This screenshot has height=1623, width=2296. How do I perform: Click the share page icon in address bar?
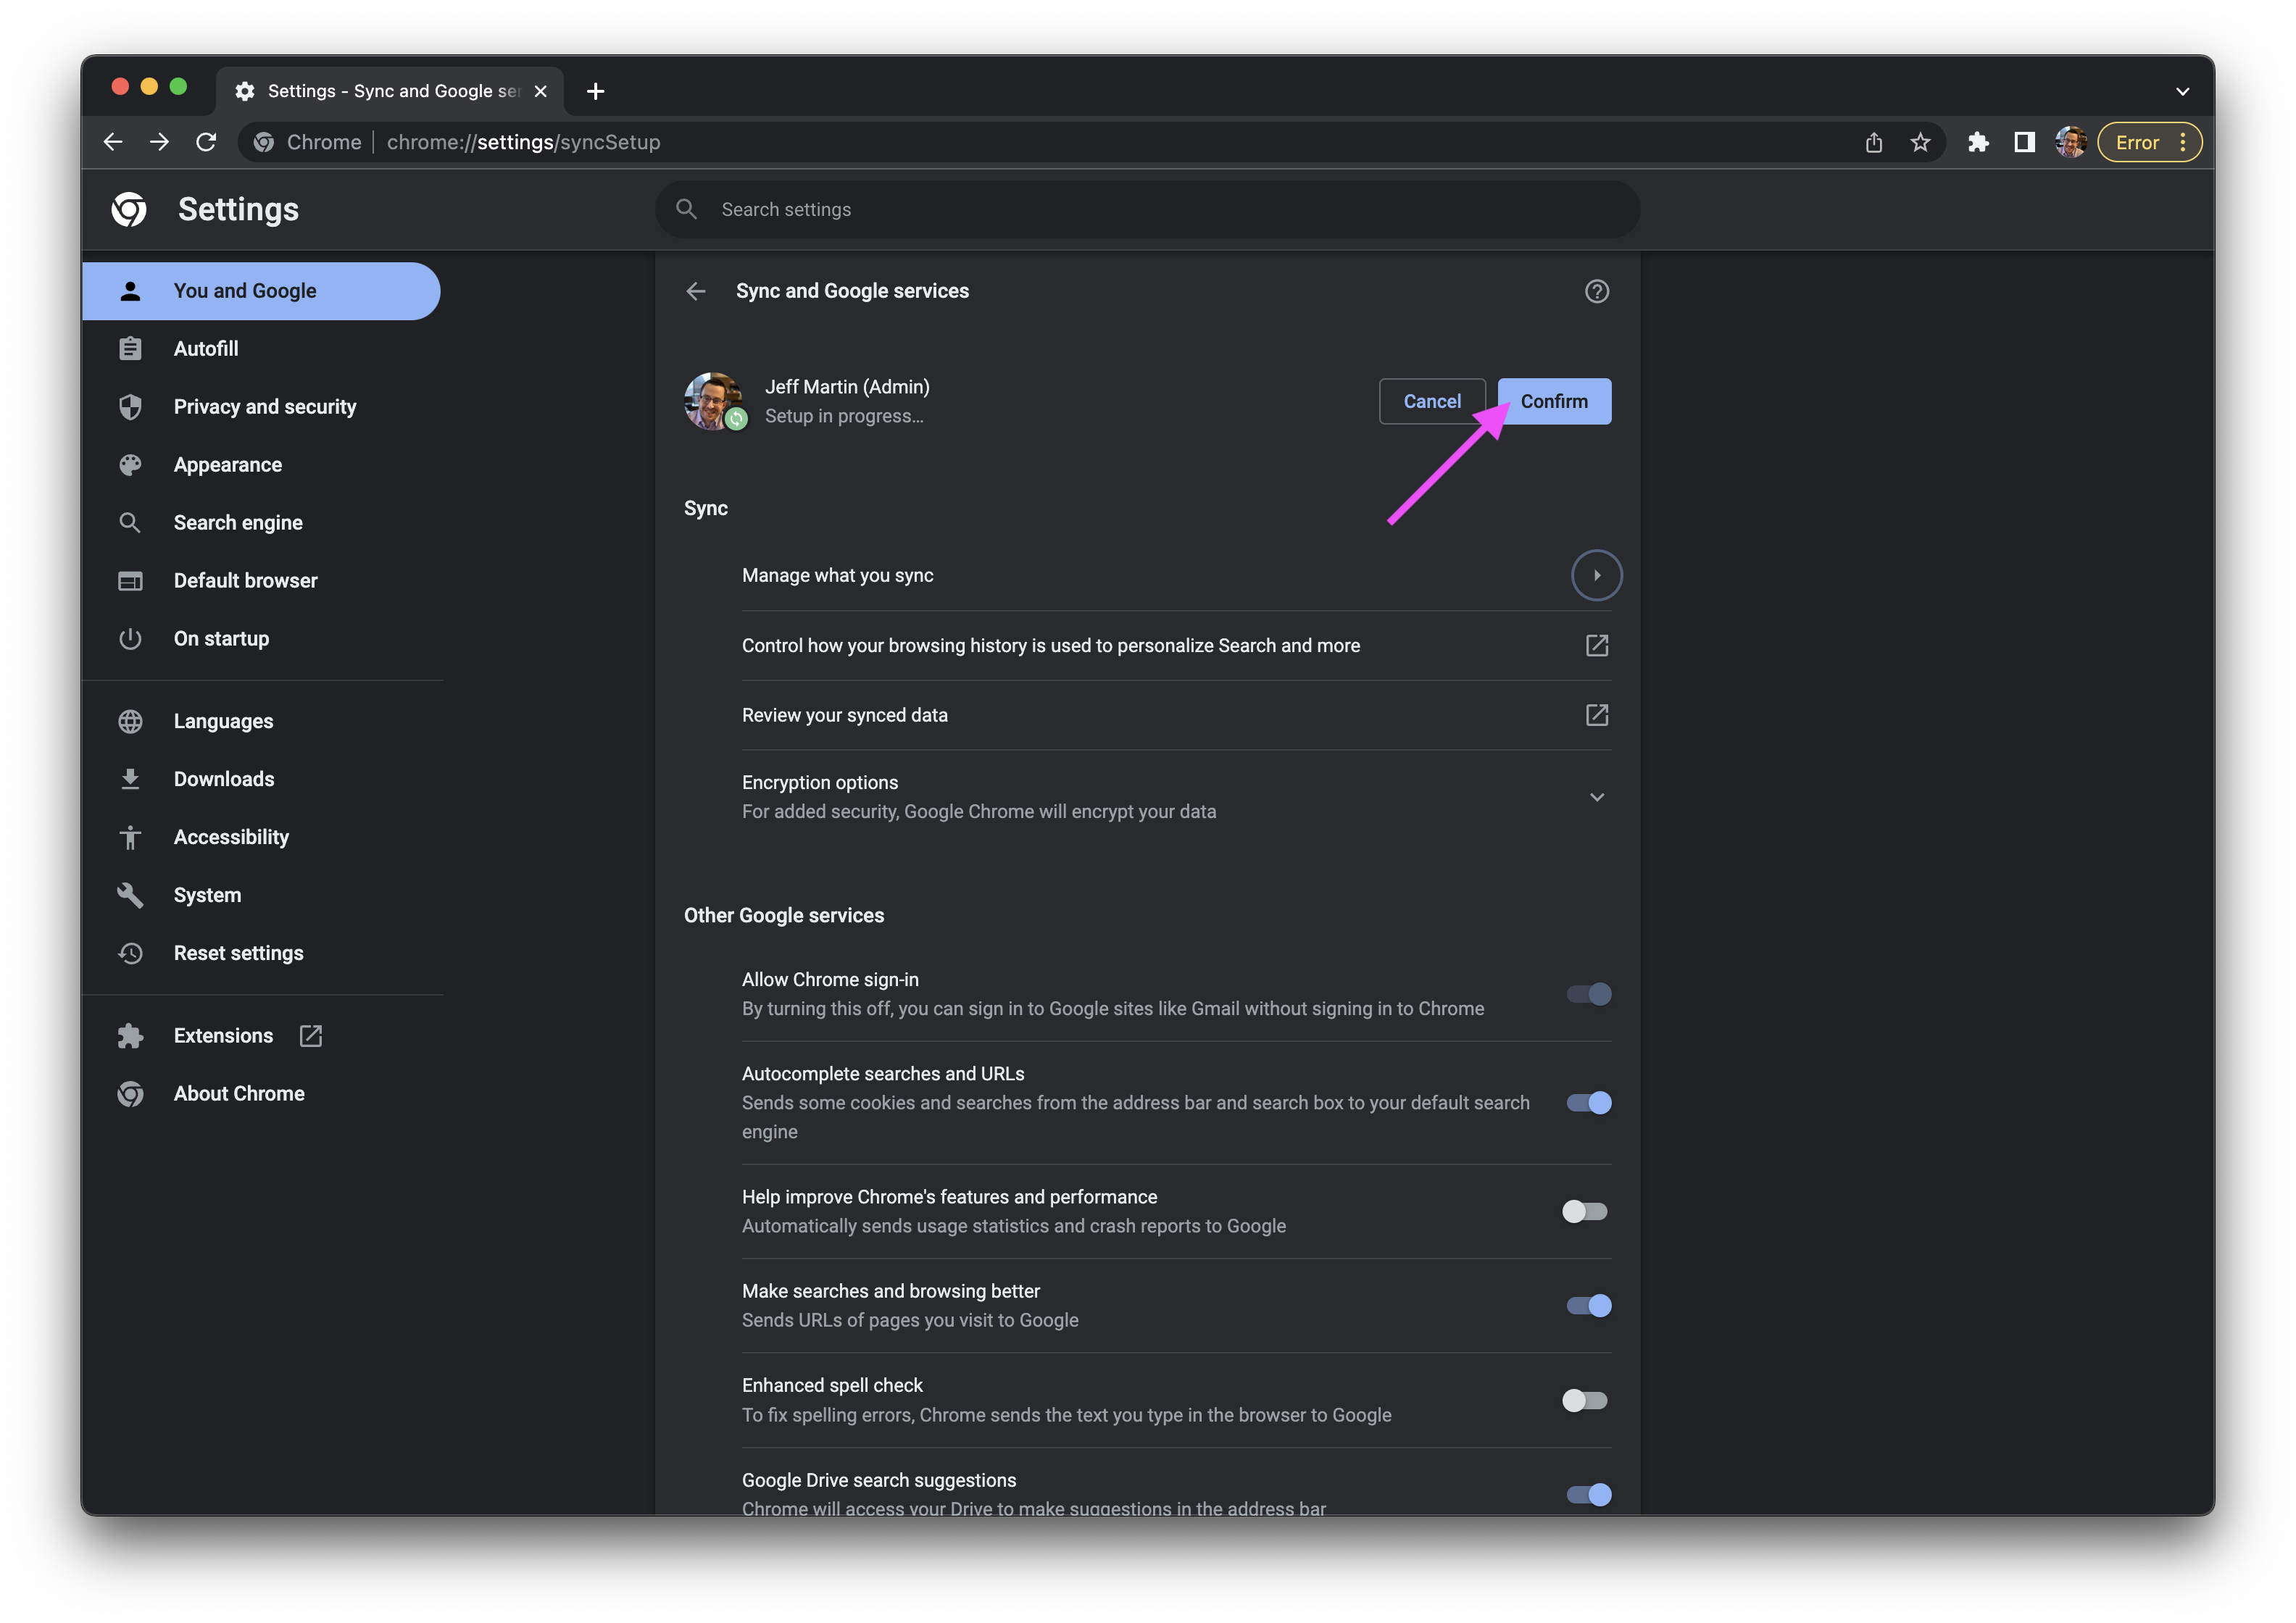pyautogui.click(x=1873, y=142)
